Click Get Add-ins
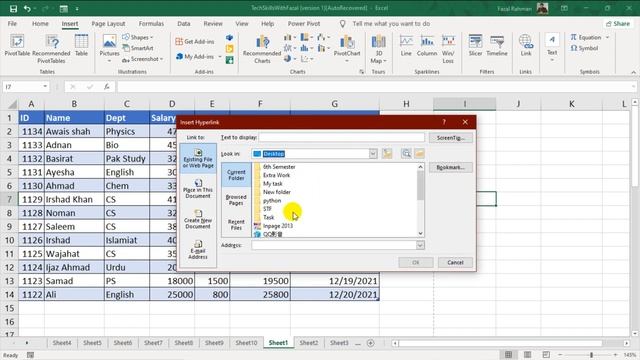Screen dimensions: 640x360 point(195,41)
